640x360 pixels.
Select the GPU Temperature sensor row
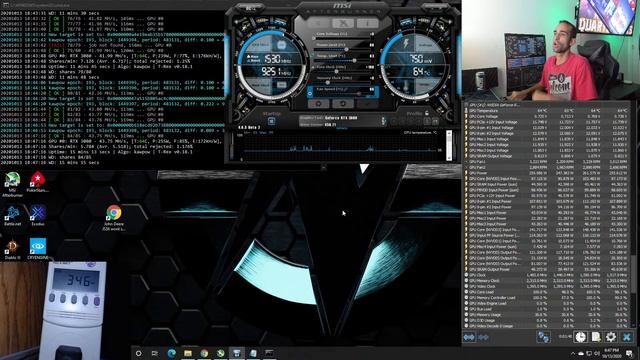coord(547,111)
